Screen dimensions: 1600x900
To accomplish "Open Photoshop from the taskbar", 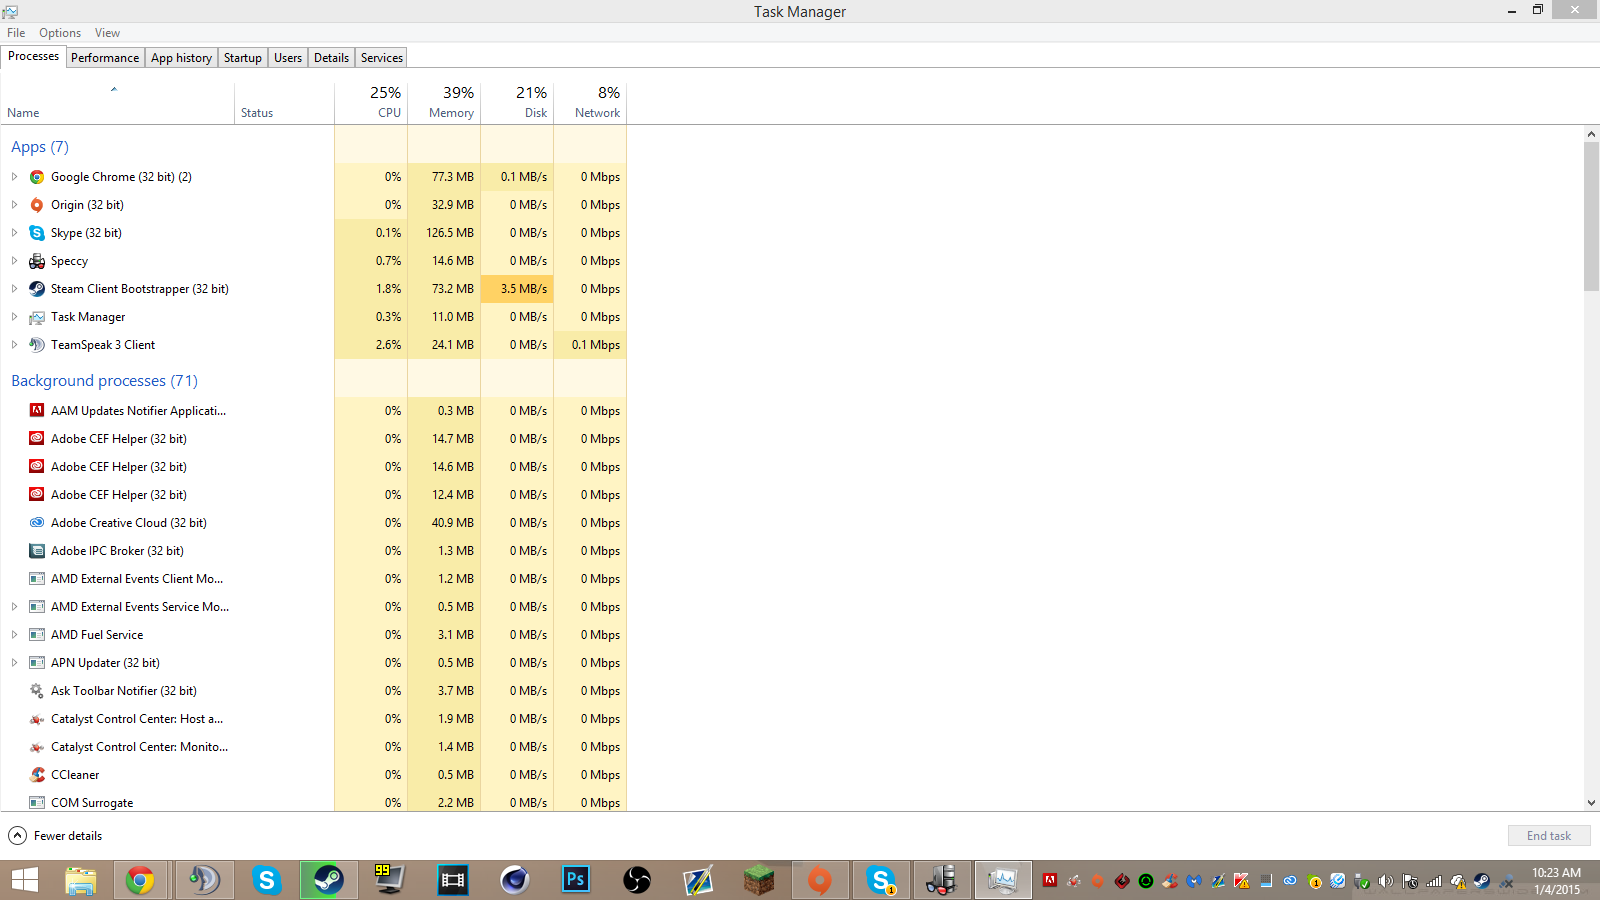I will (576, 880).
